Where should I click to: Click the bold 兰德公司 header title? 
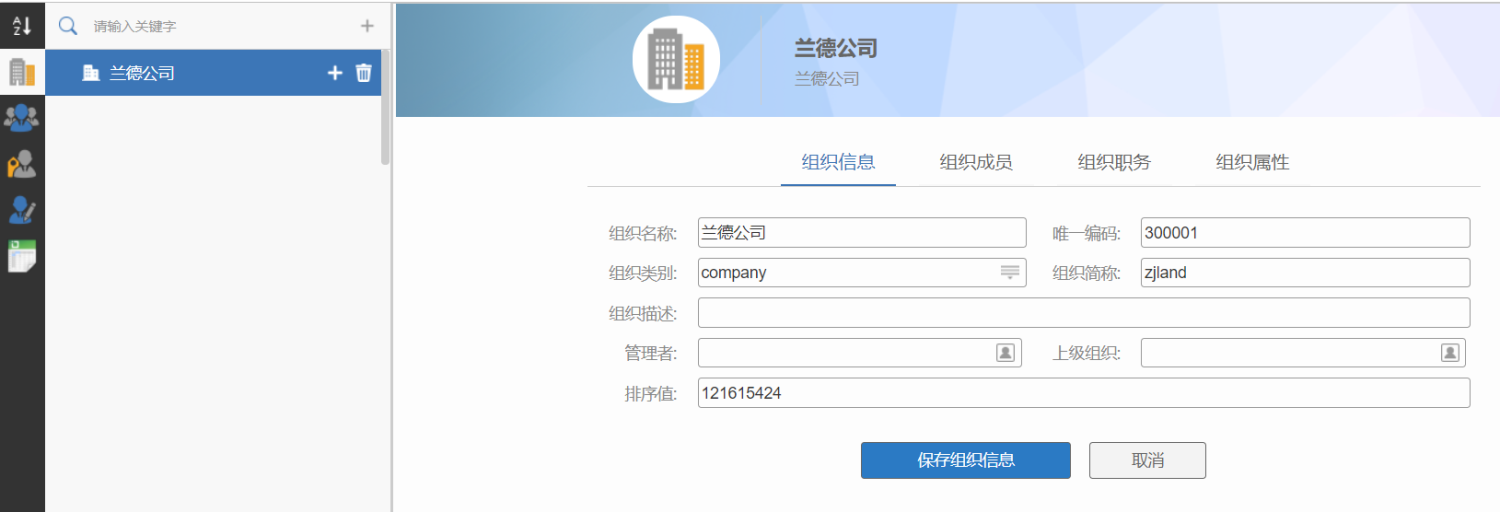coord(835,48)
